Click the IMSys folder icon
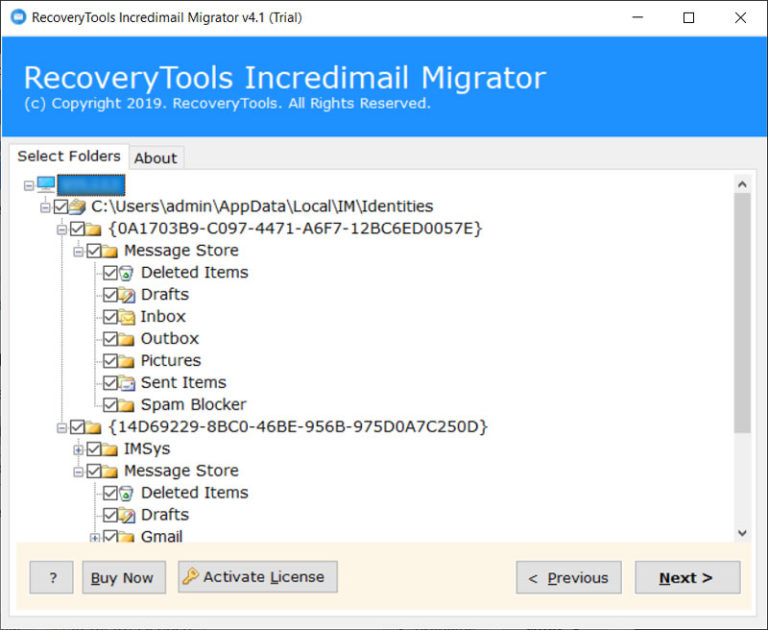This screenshot has width=768, height=630. click(x=110, y=449)
